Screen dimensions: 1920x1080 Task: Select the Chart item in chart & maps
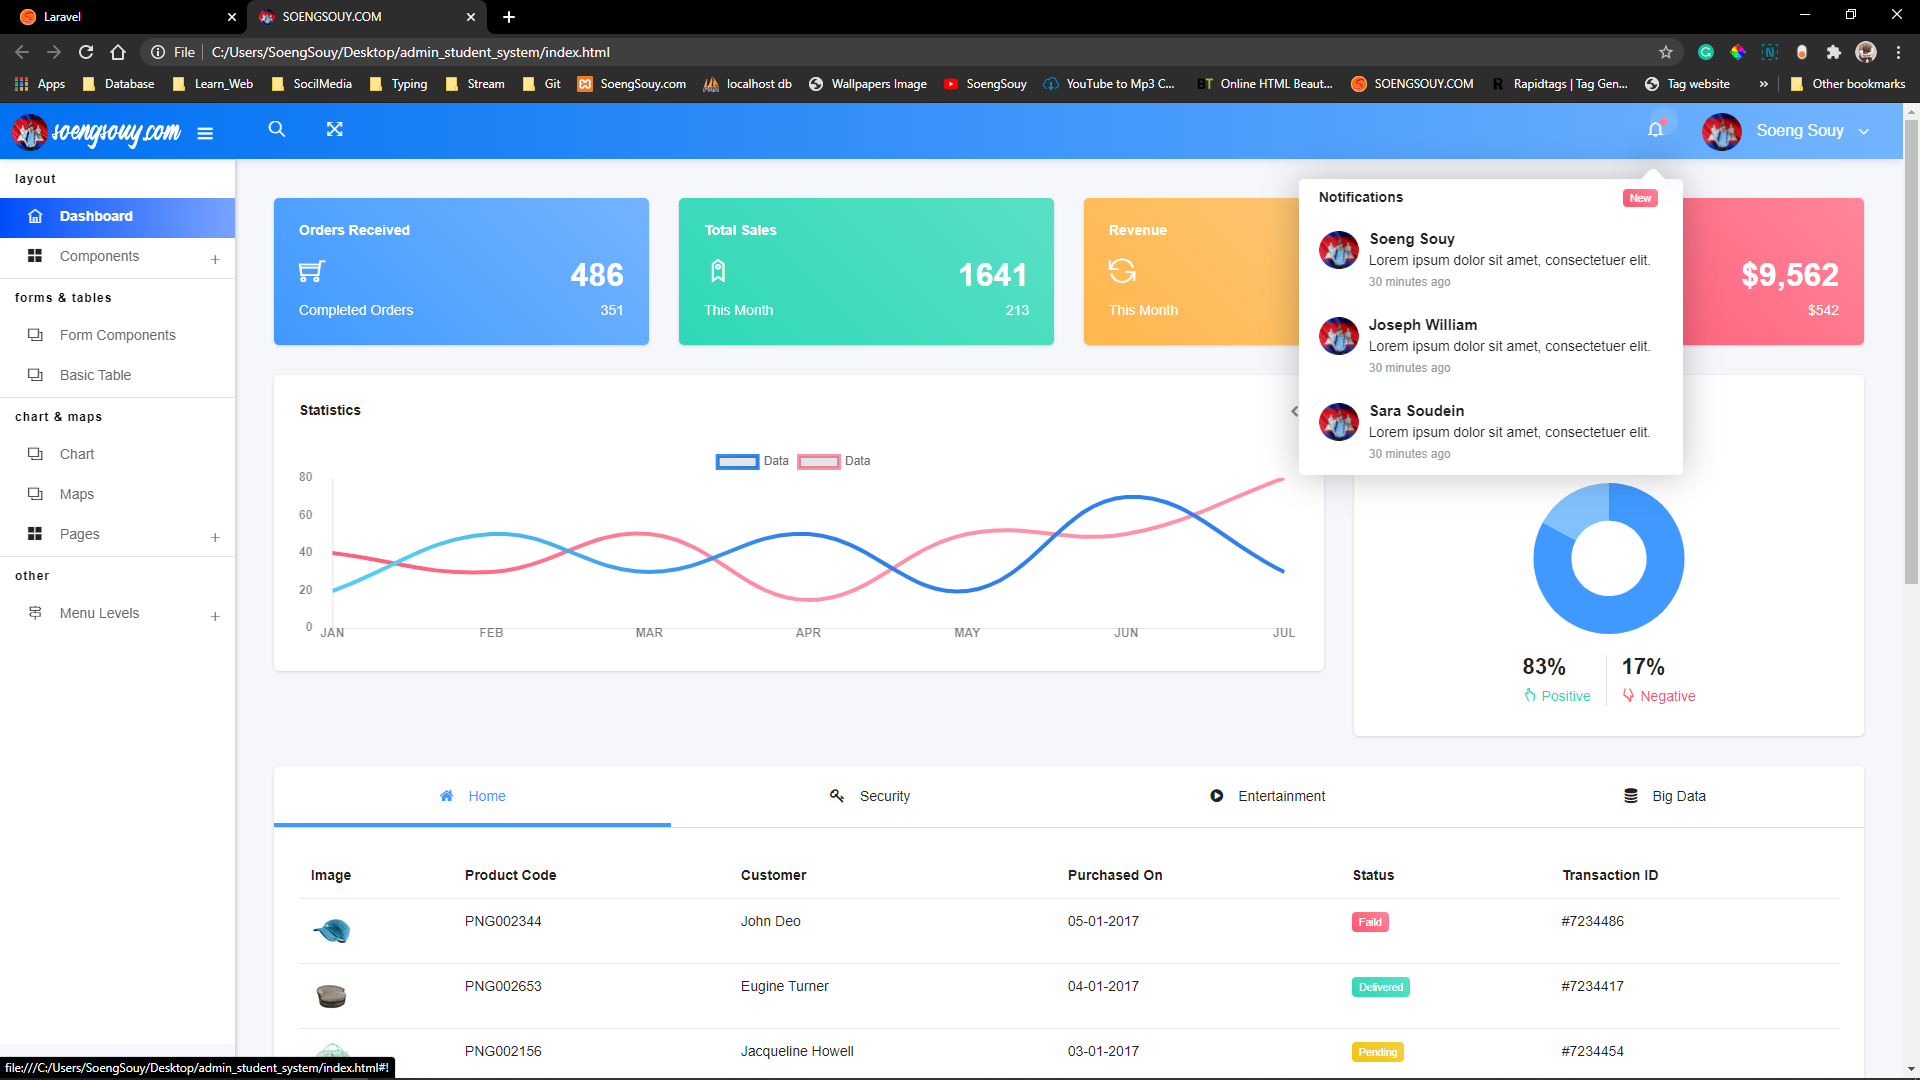pos(75,454)
